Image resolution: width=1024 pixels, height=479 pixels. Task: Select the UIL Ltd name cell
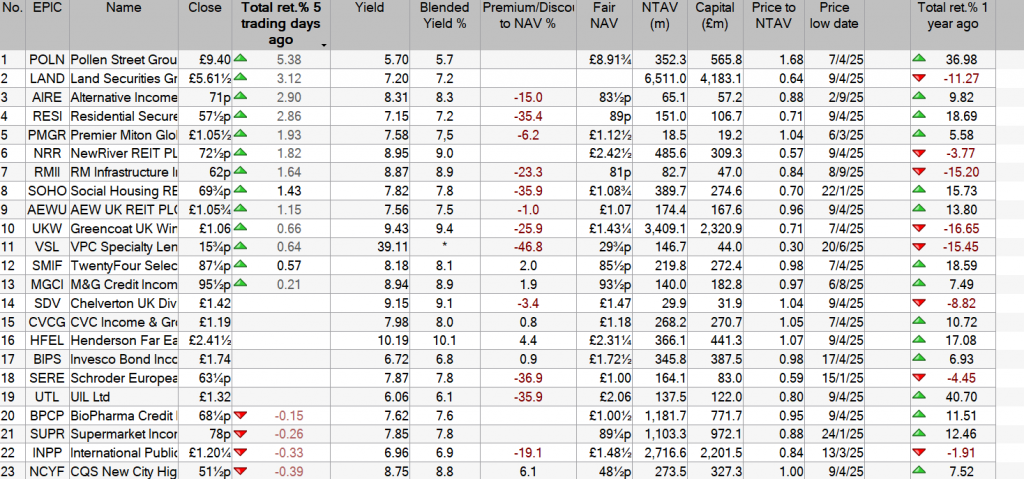(x=123, y=397)
